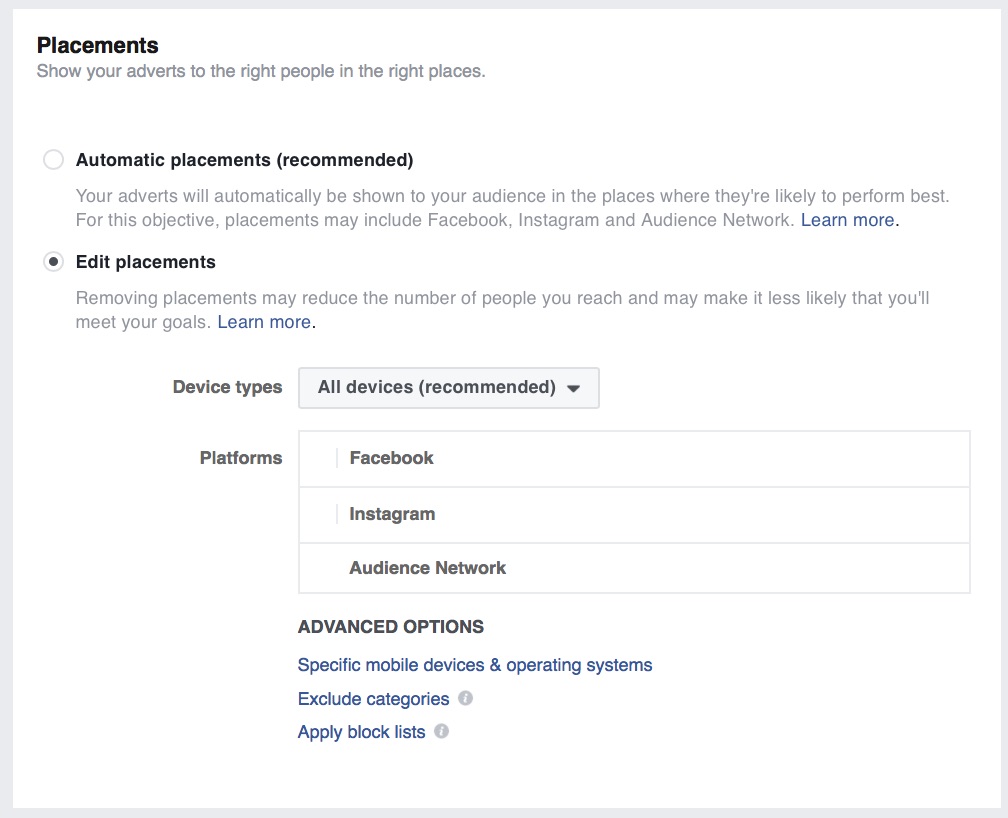The image size is (1008, 818).
Task: Select the Edit placements radio button
Action: 53,262
